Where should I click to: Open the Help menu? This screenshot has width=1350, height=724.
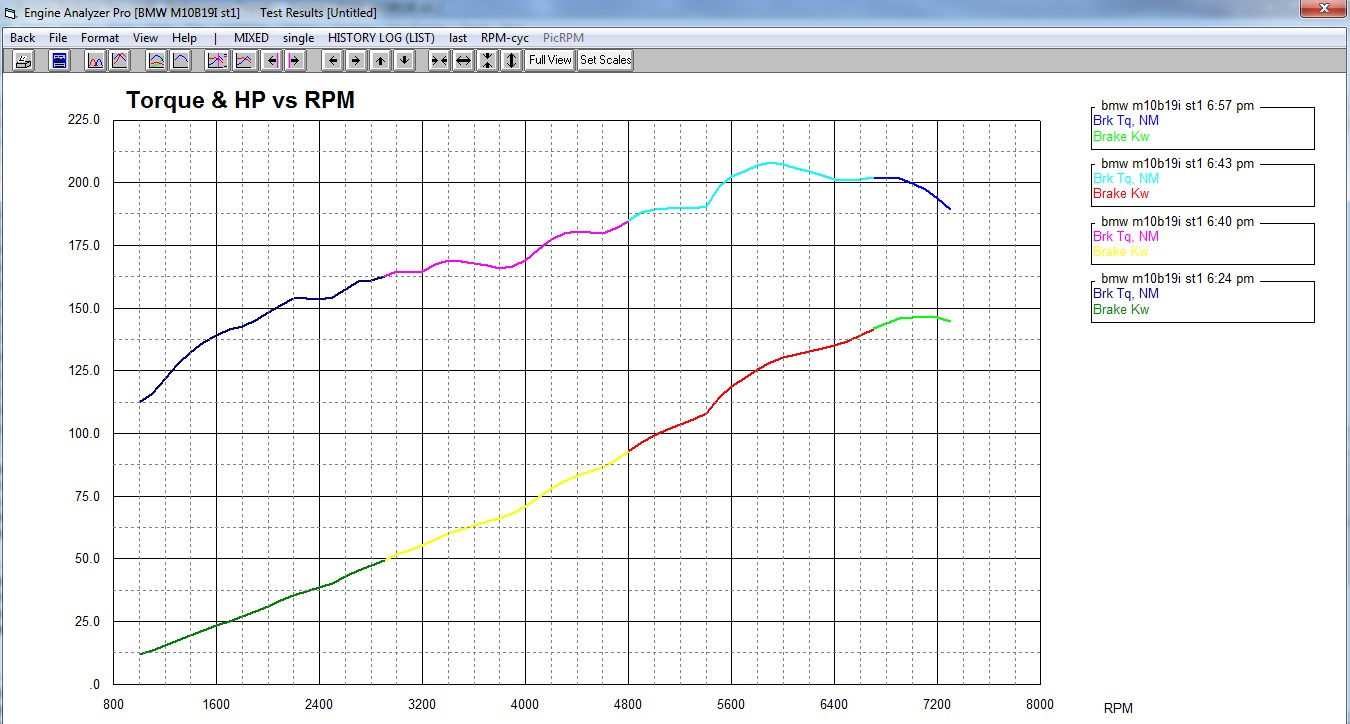pyautogui.click(x=184, y=37)
